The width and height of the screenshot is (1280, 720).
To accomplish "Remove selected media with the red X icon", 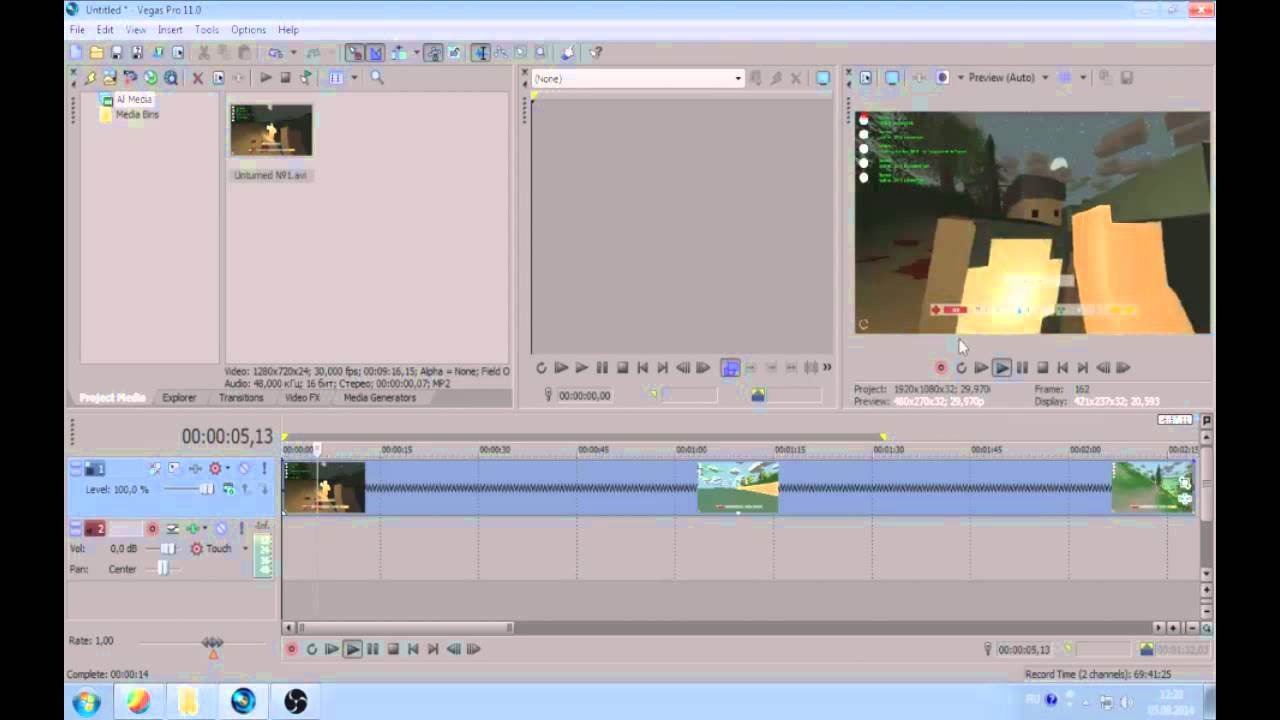I will (198, 77).
